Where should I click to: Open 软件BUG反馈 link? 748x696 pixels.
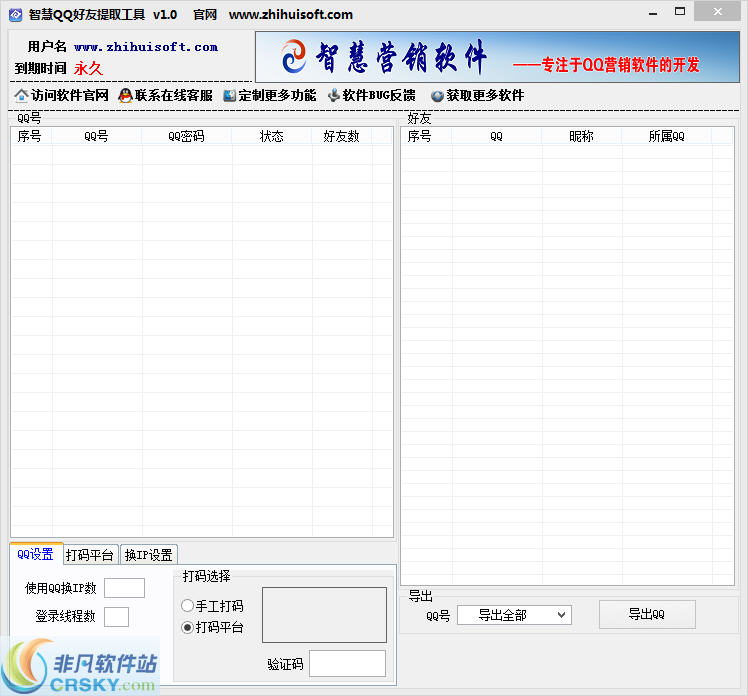(x=379, y=95)
